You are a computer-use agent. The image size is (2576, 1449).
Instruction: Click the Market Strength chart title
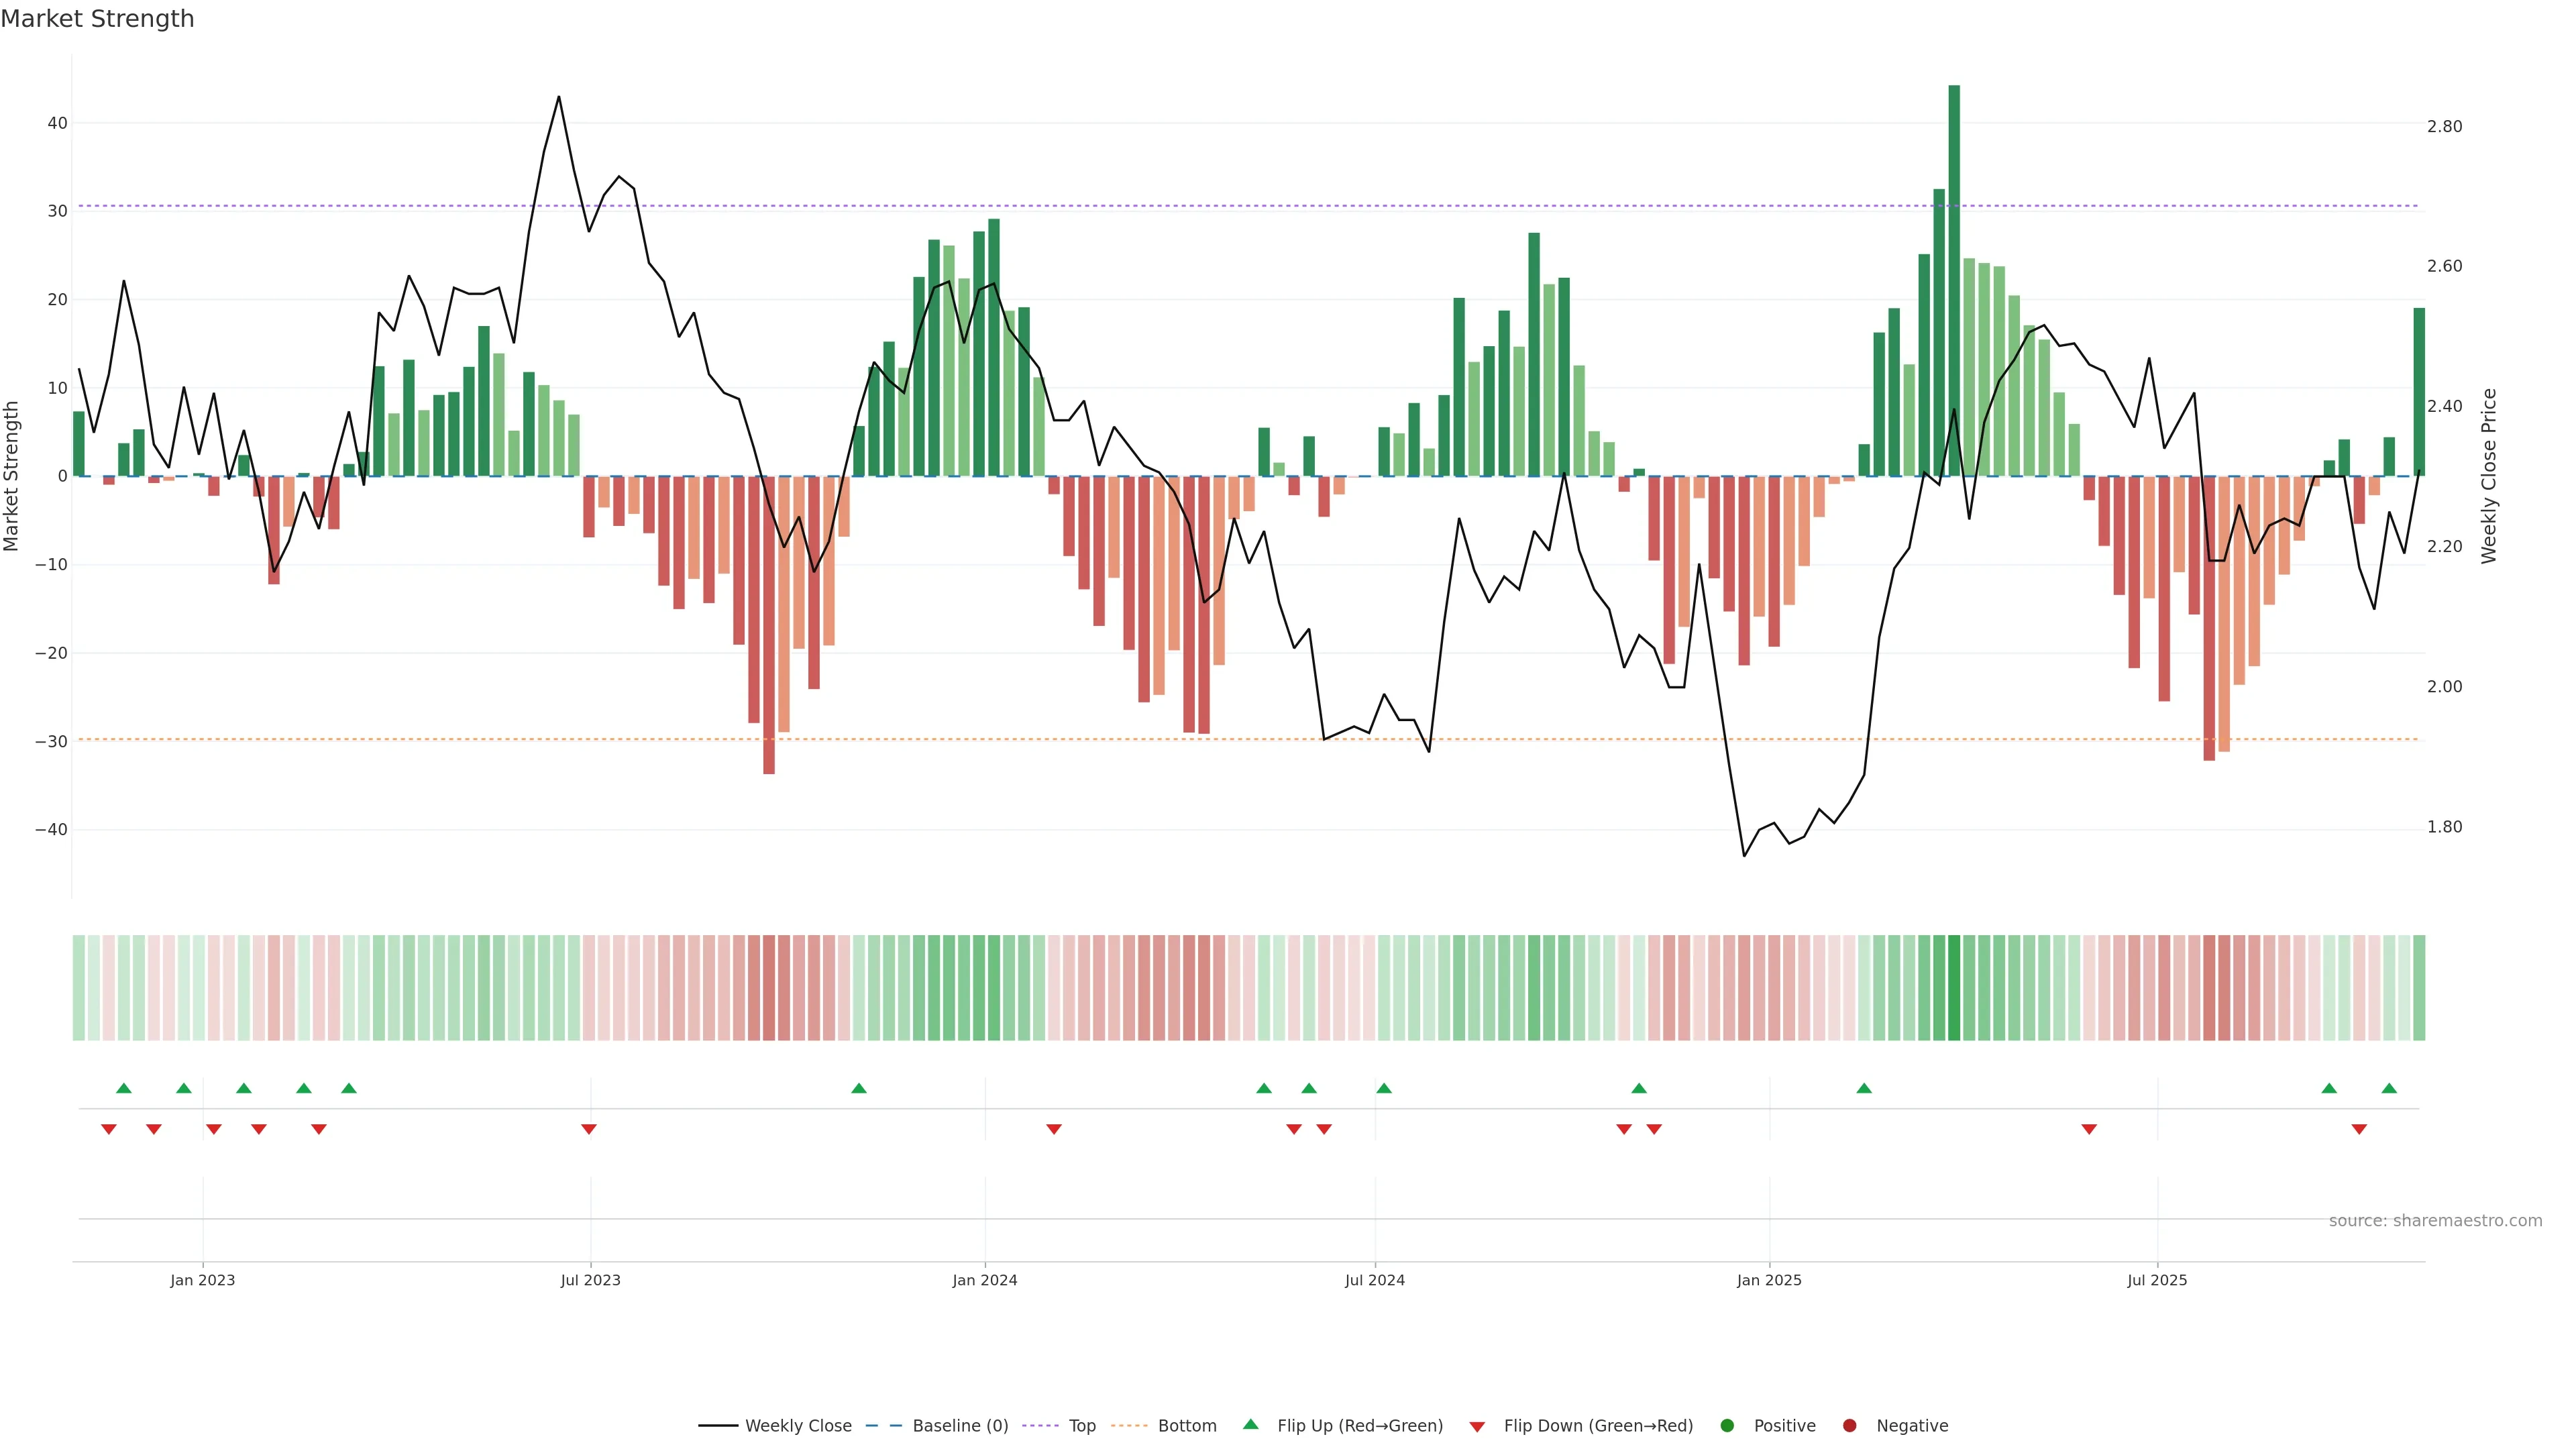tap(97, 19)
